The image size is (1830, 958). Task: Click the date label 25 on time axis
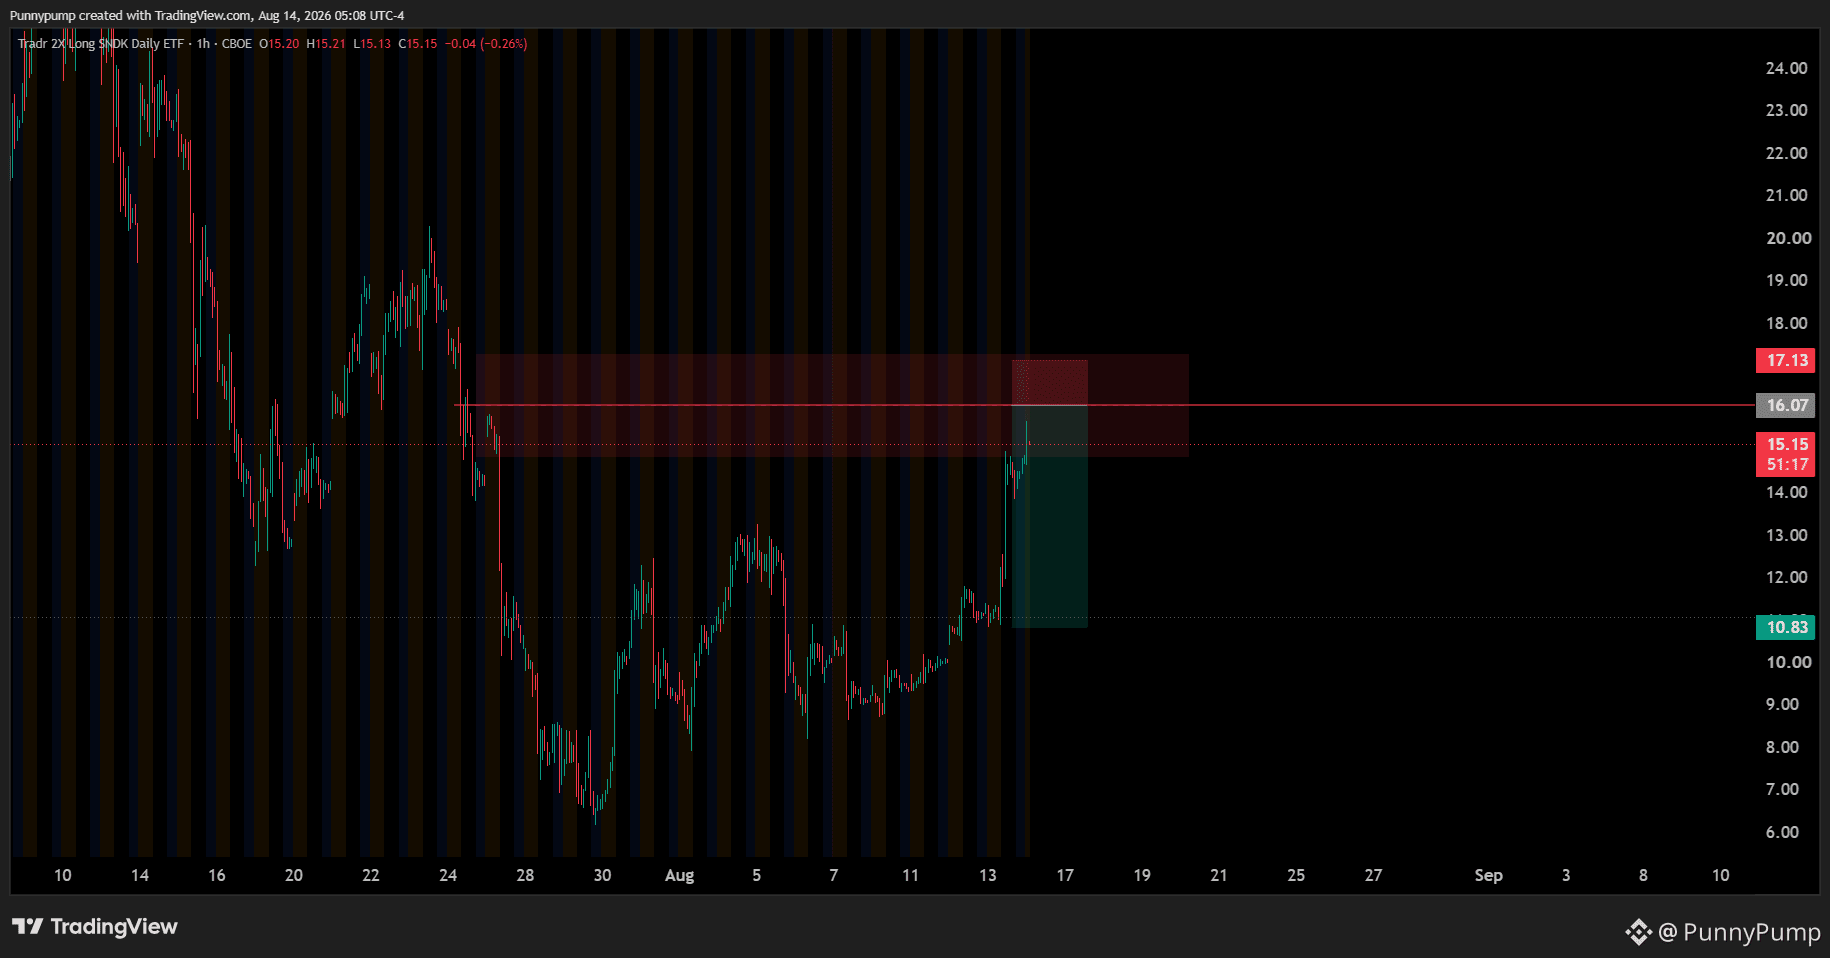click(x=1296, y=875)
